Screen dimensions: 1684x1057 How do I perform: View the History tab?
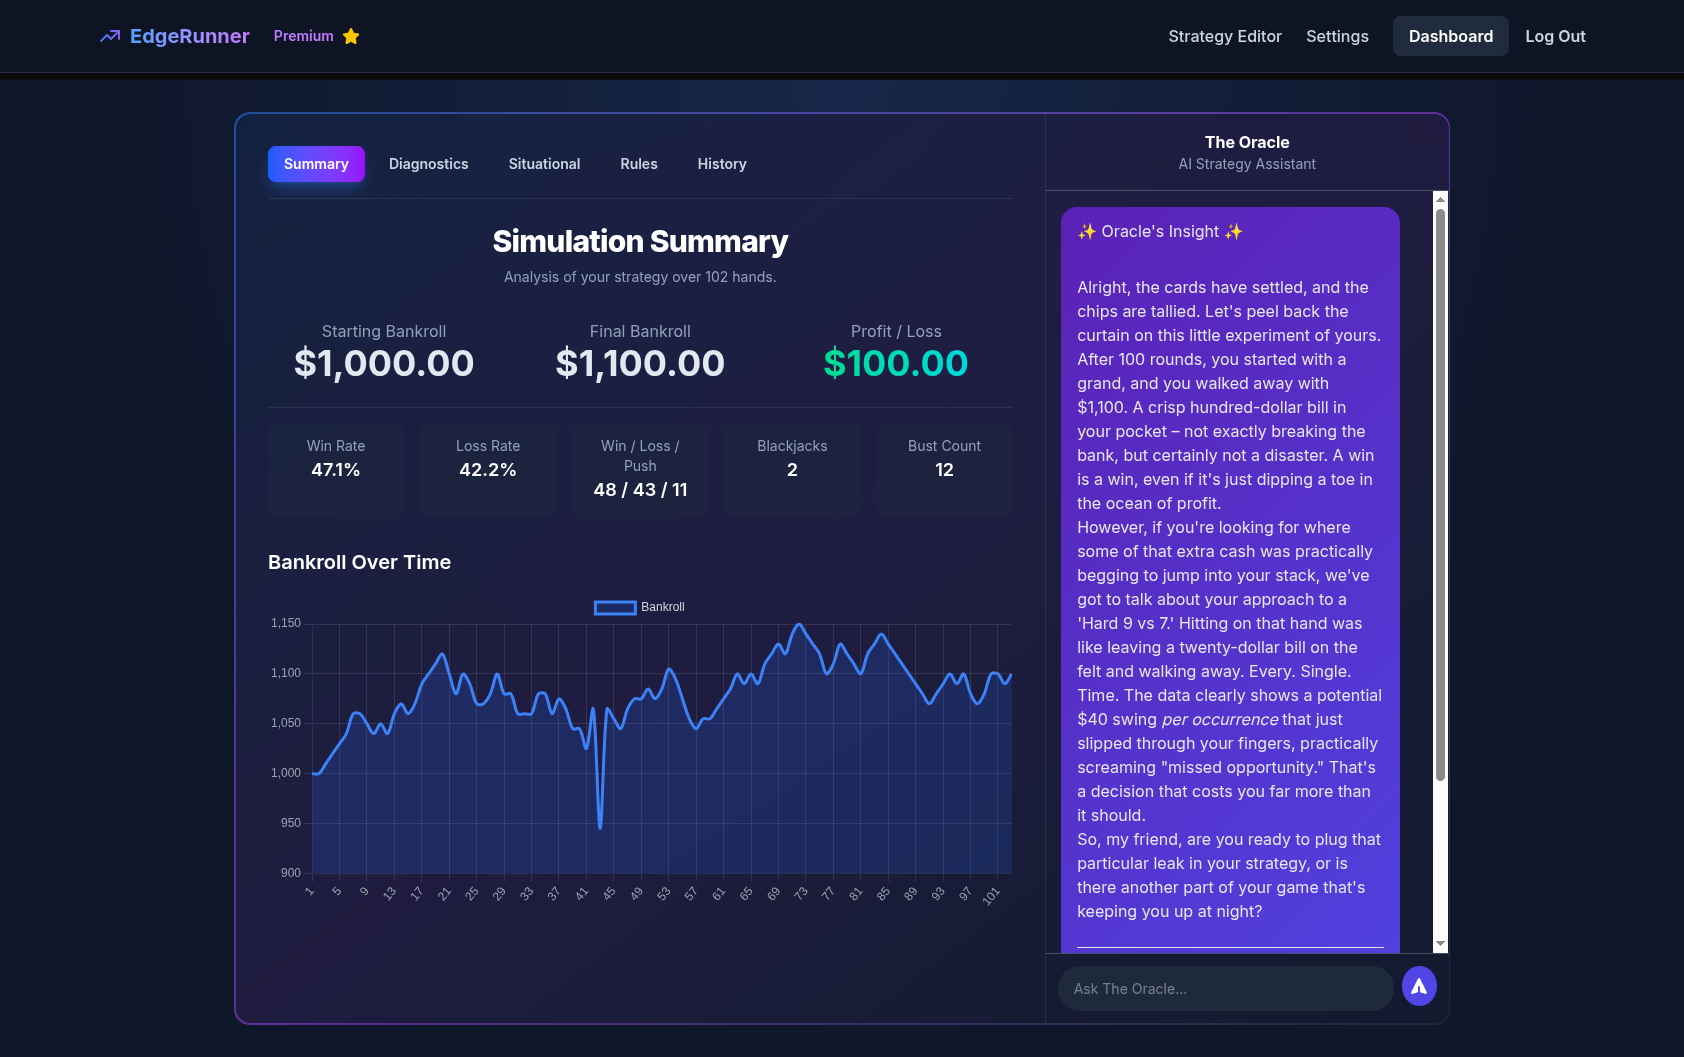click(721, 164)
